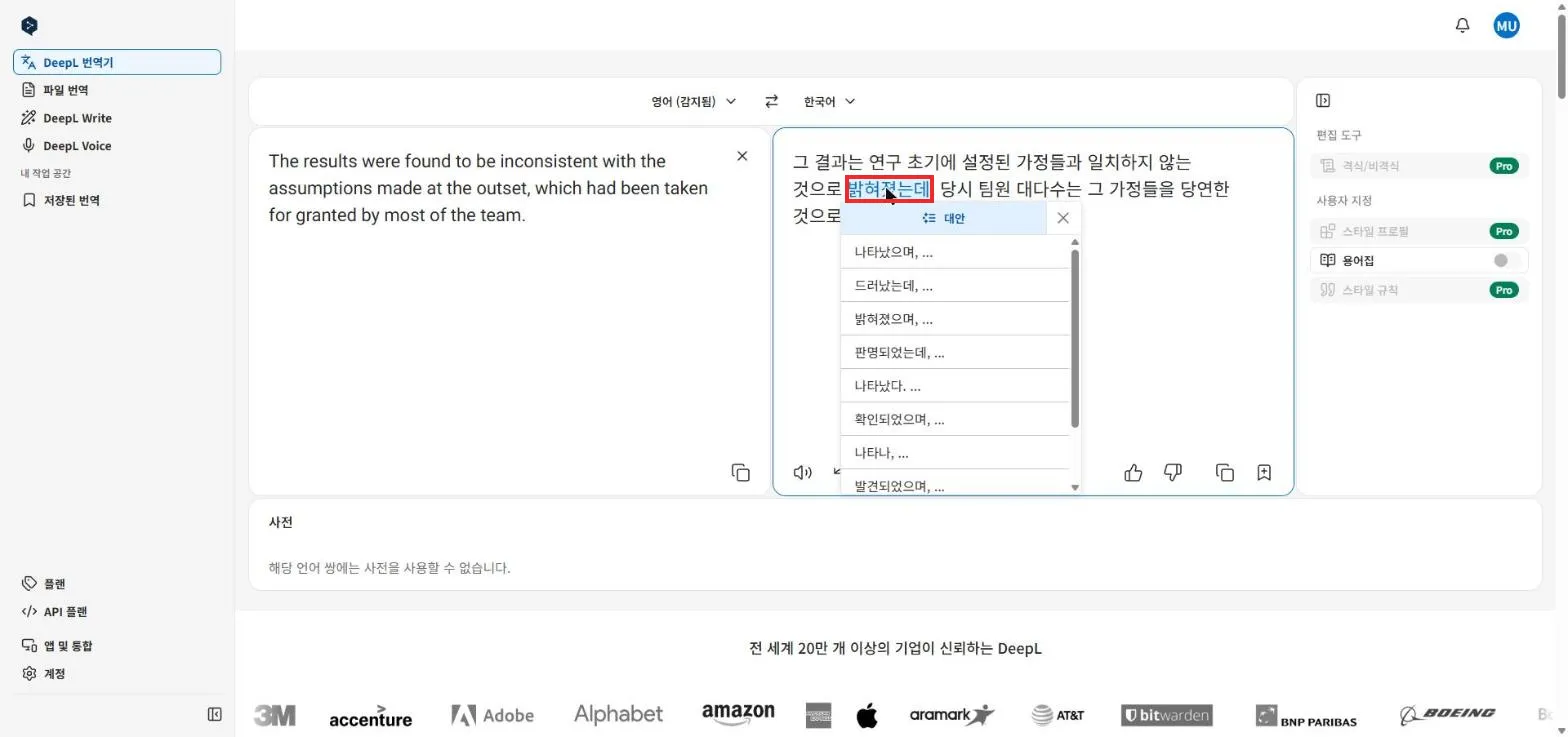Choose alternative '확인되었으며, ...'

pos(955,419)
